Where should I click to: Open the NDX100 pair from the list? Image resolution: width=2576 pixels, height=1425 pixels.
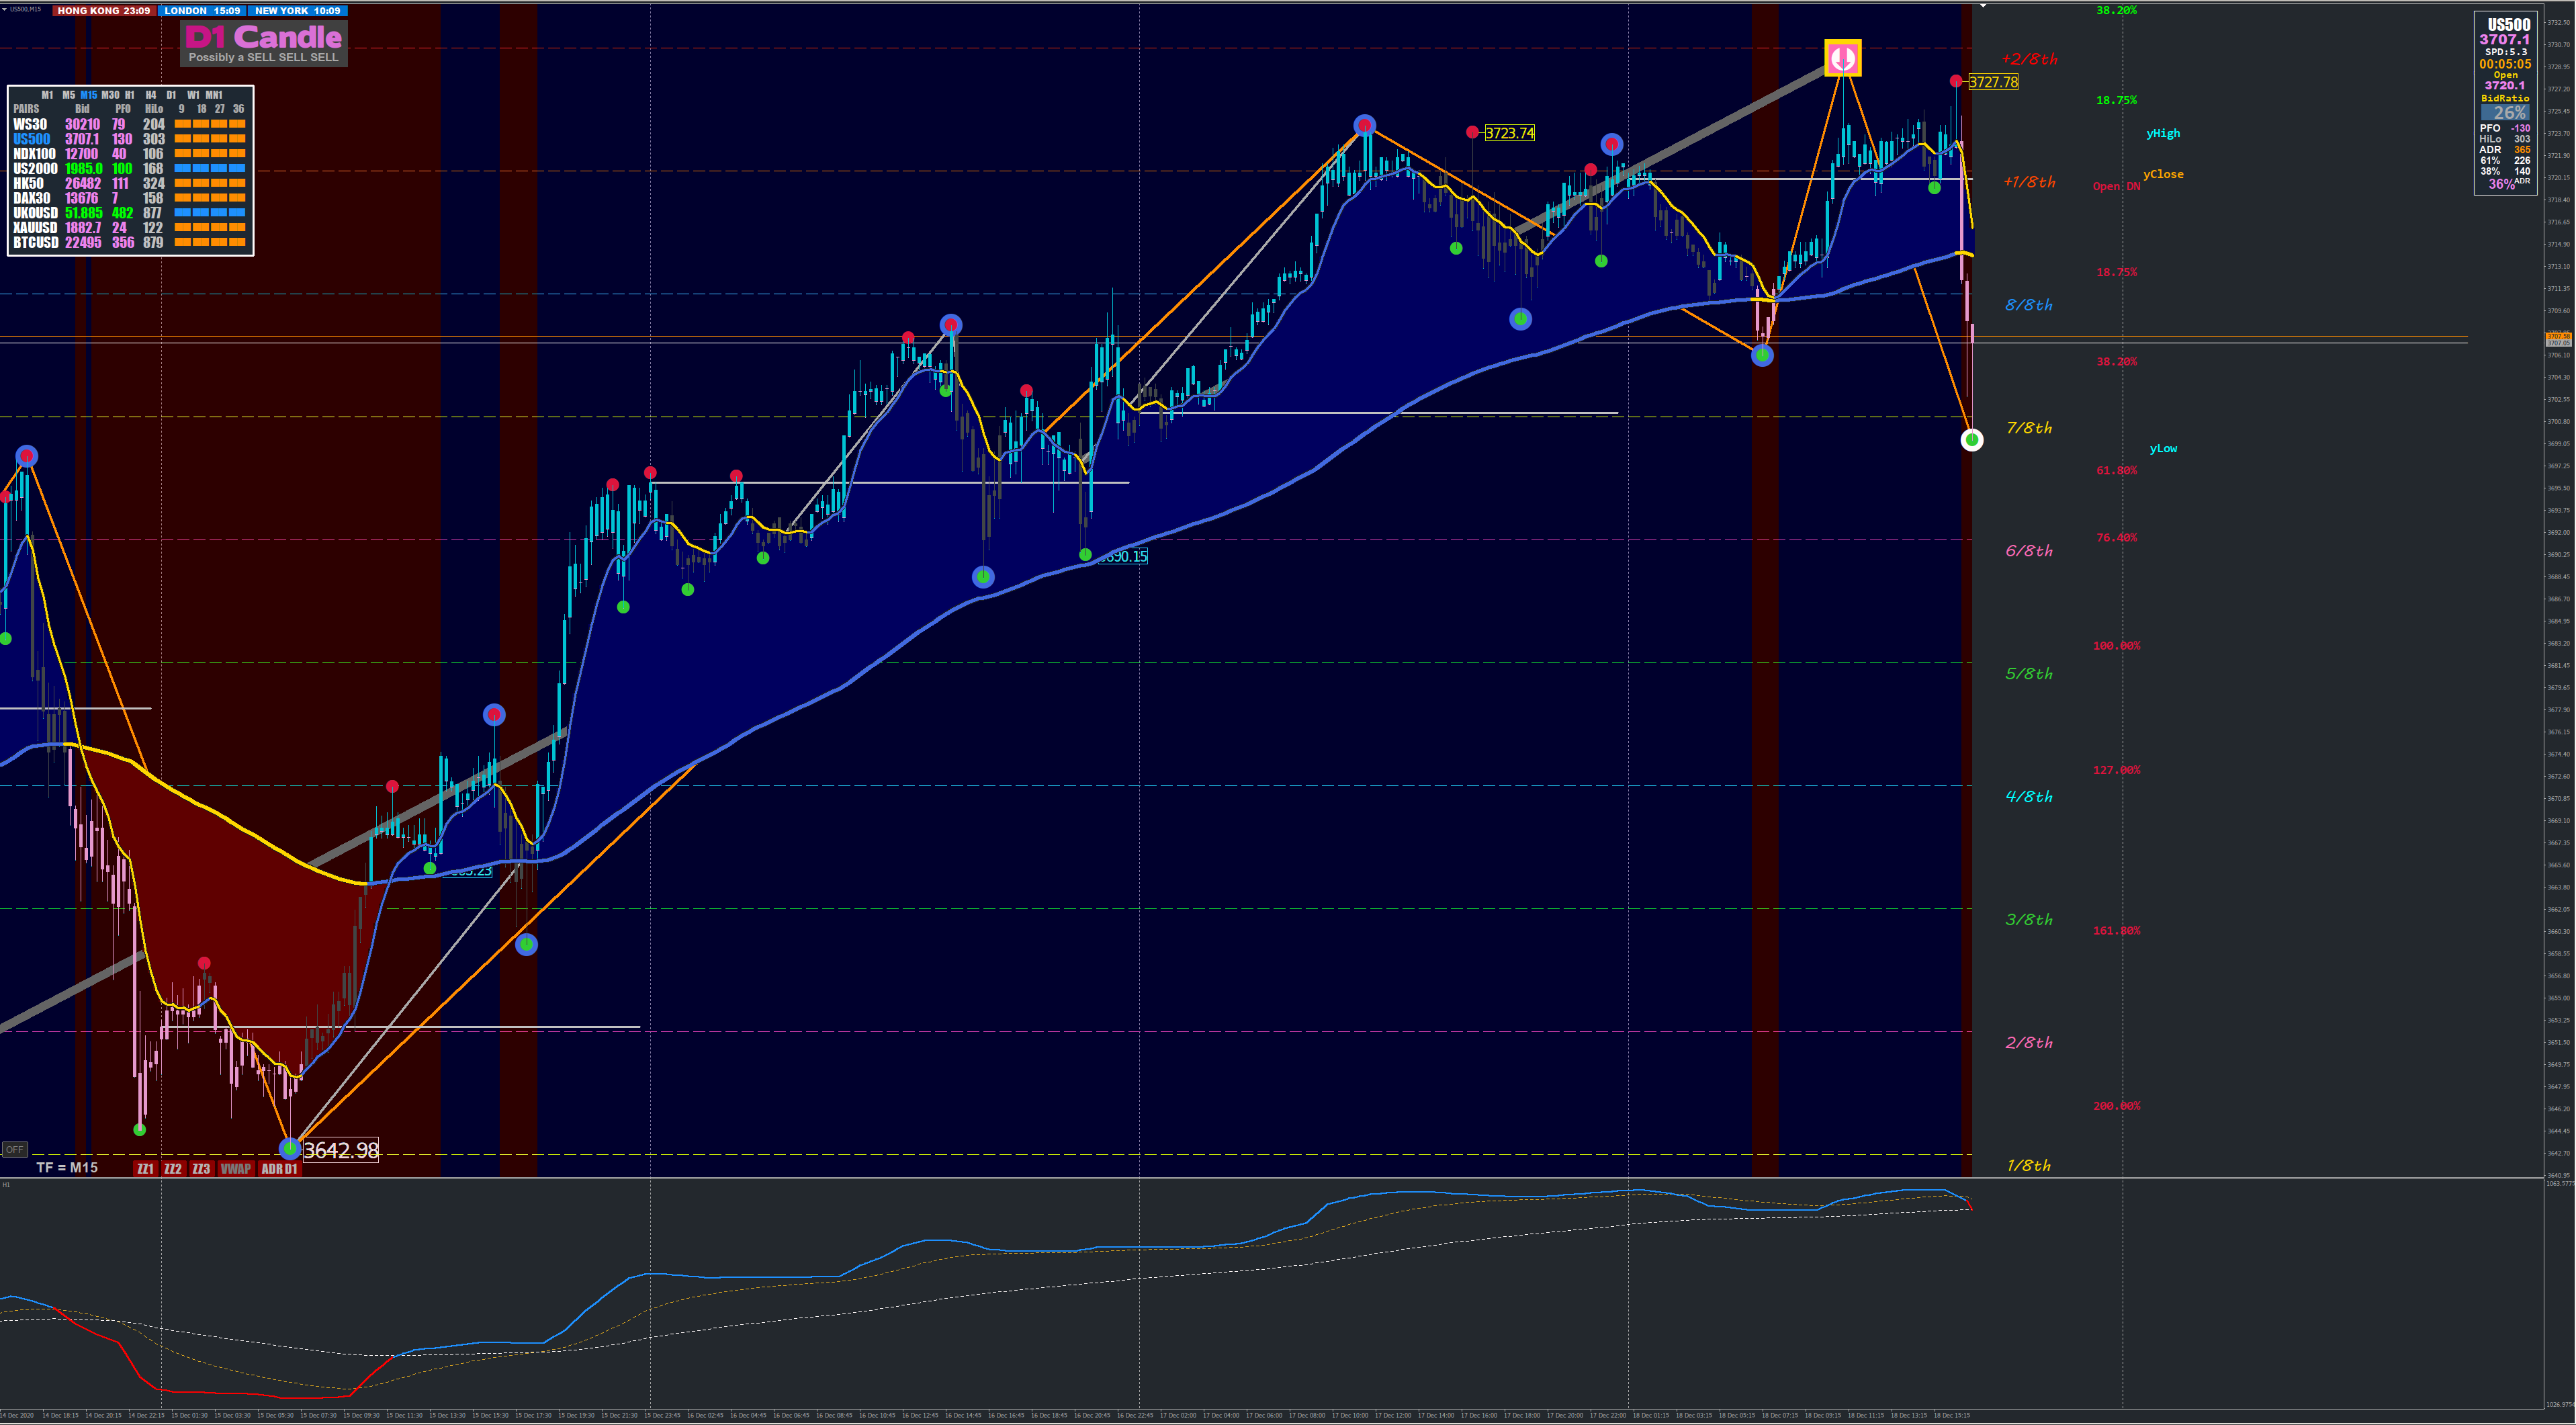pos(34,154)
